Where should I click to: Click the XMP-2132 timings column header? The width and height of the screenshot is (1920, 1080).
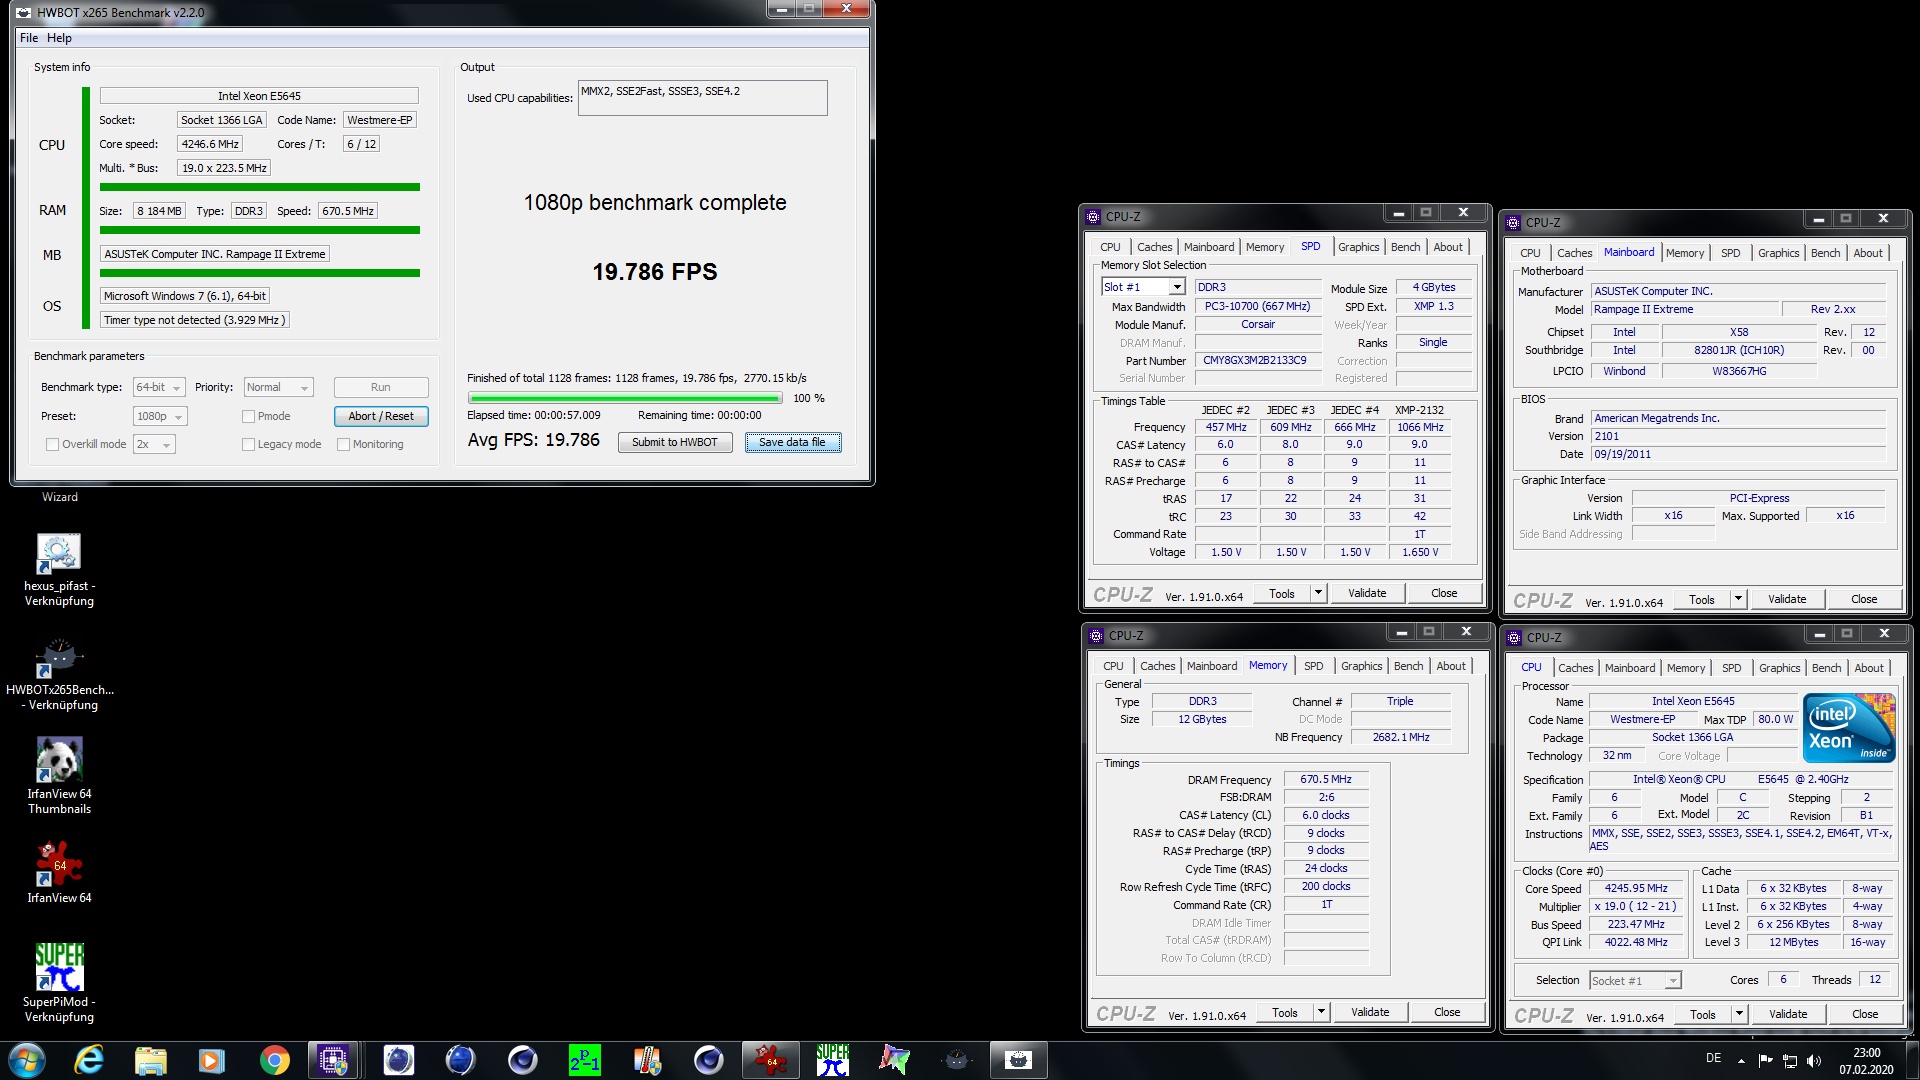(x=1420, y=410)
